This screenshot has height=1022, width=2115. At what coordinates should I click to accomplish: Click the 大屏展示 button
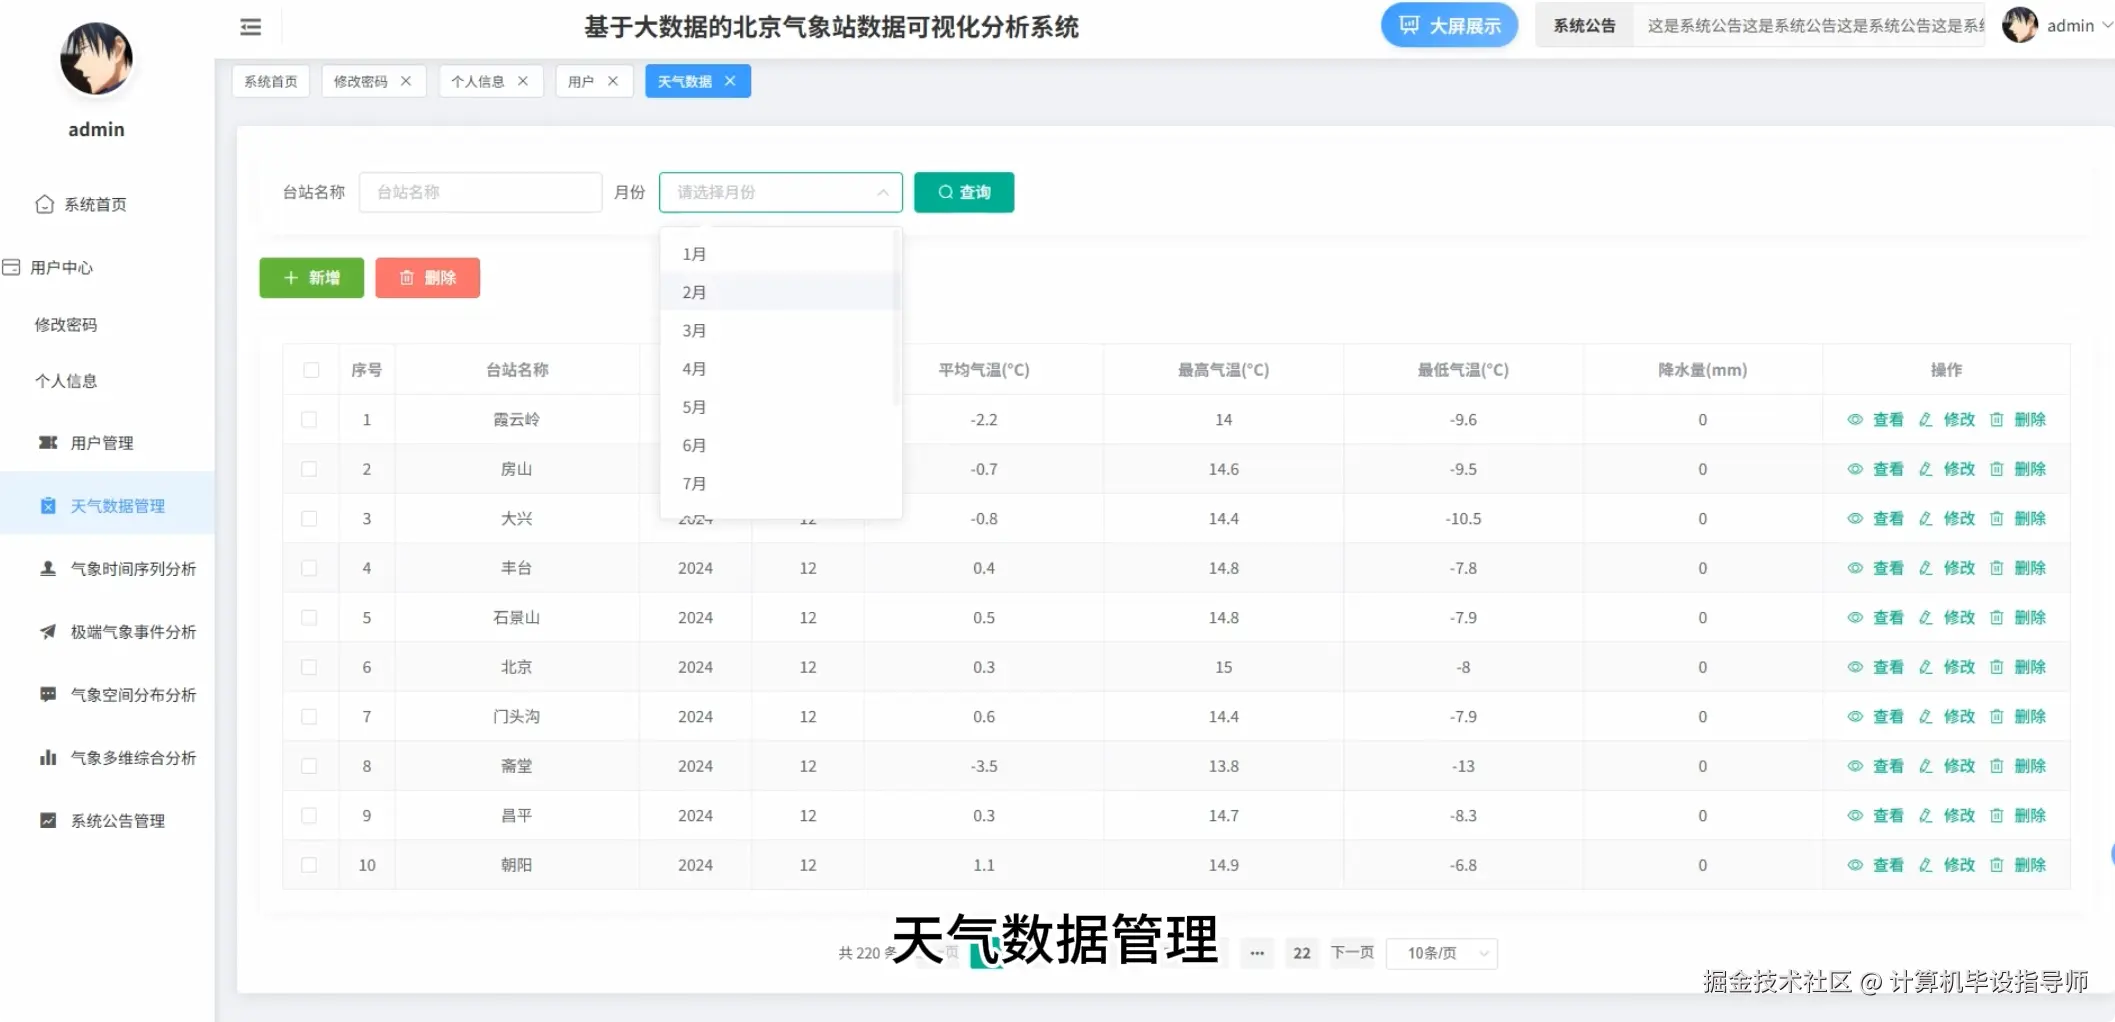pos(1448,25)
